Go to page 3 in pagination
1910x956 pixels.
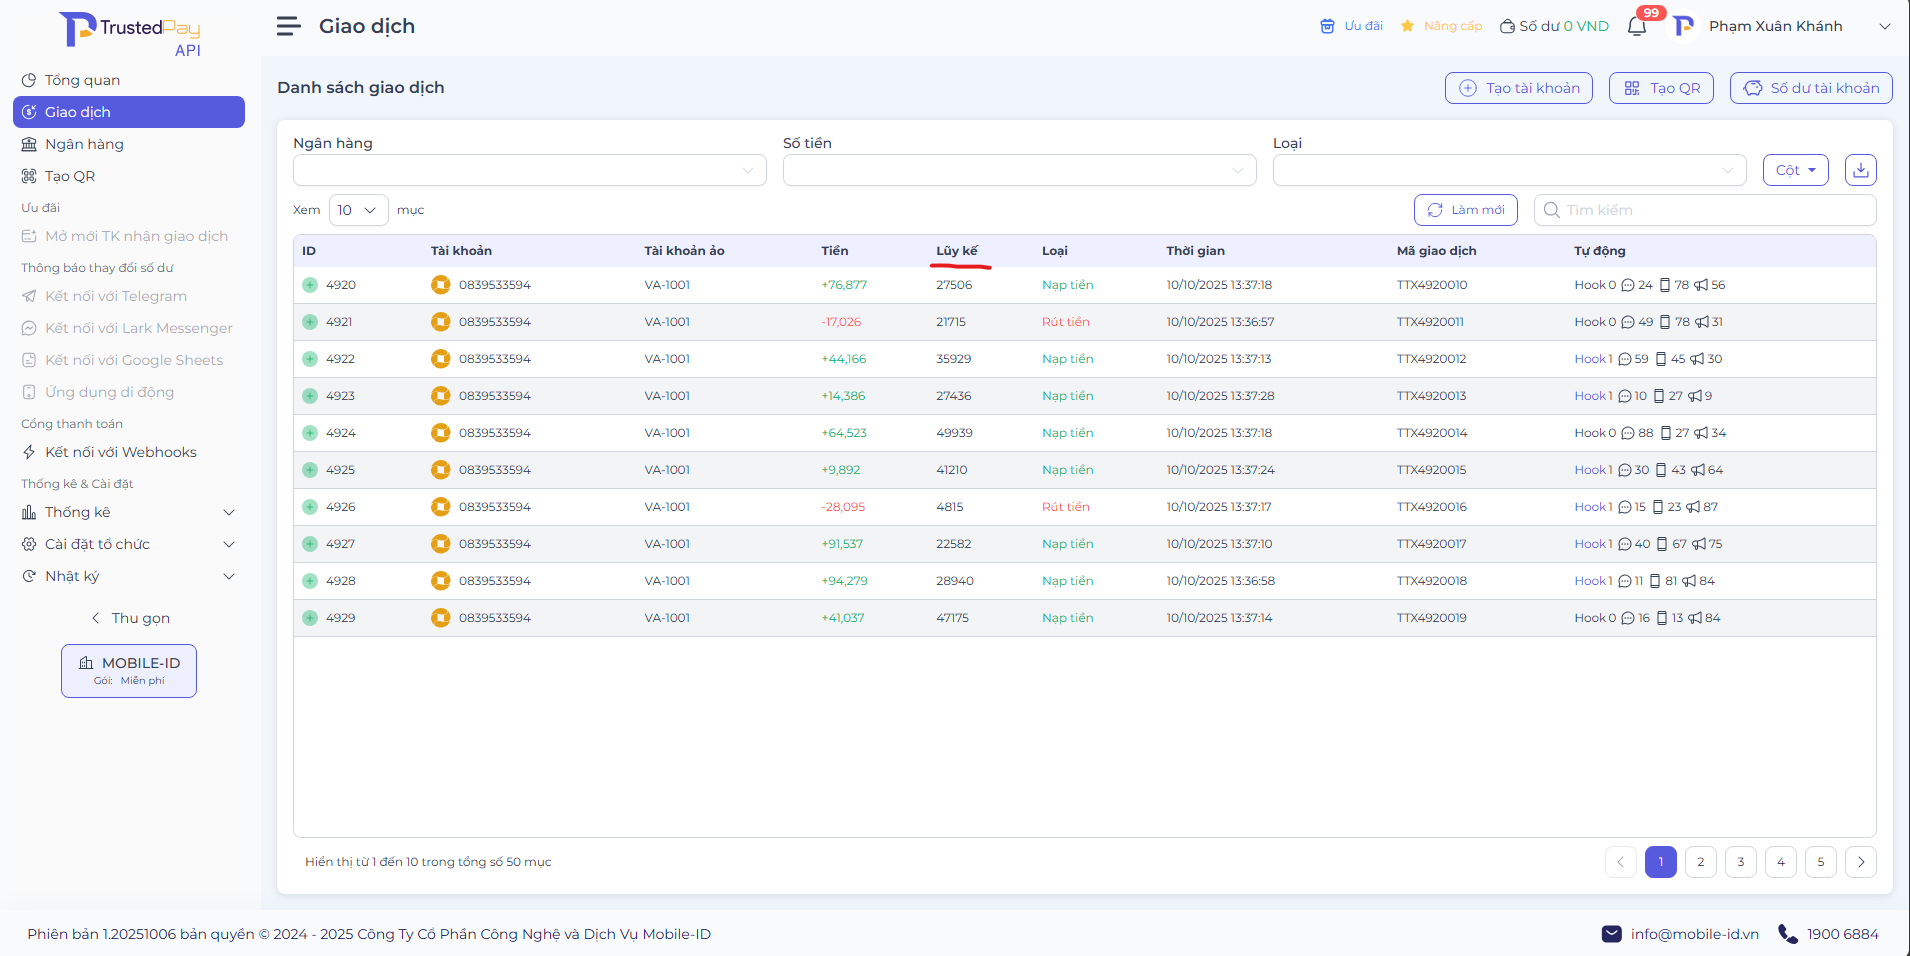tap(1740, 862)
